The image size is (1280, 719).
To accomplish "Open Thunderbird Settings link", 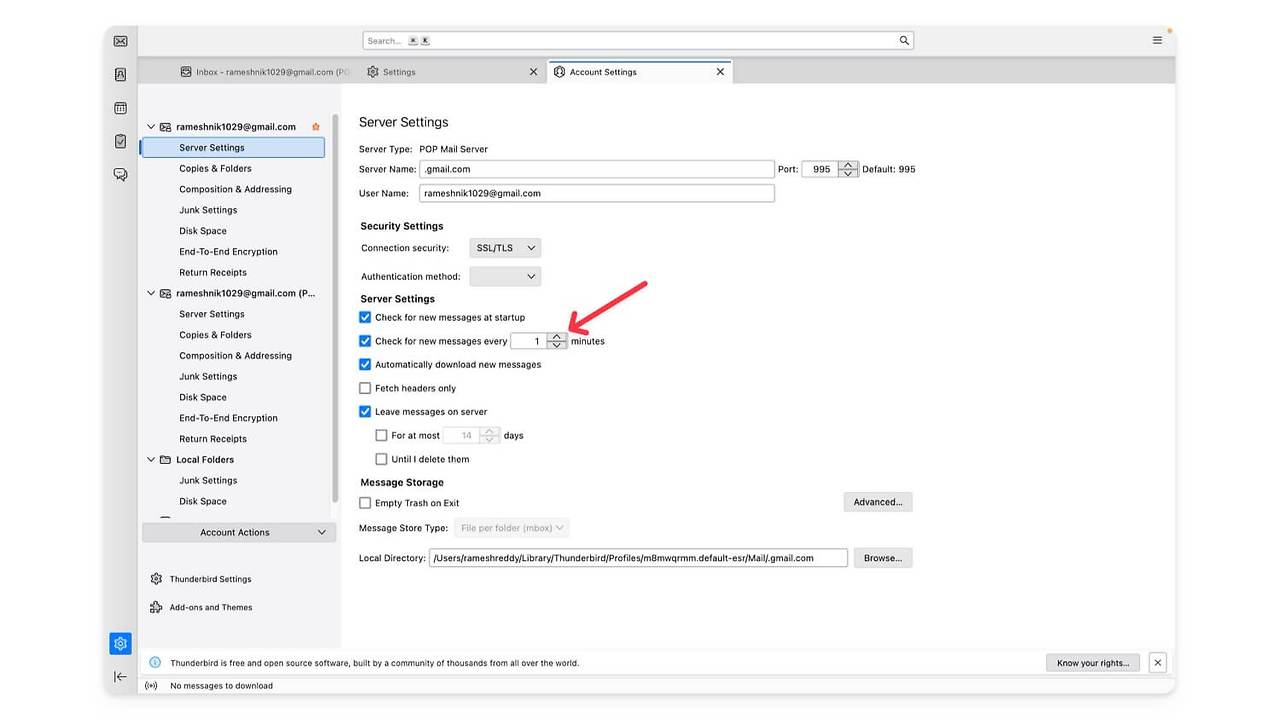I will (210, 579).
